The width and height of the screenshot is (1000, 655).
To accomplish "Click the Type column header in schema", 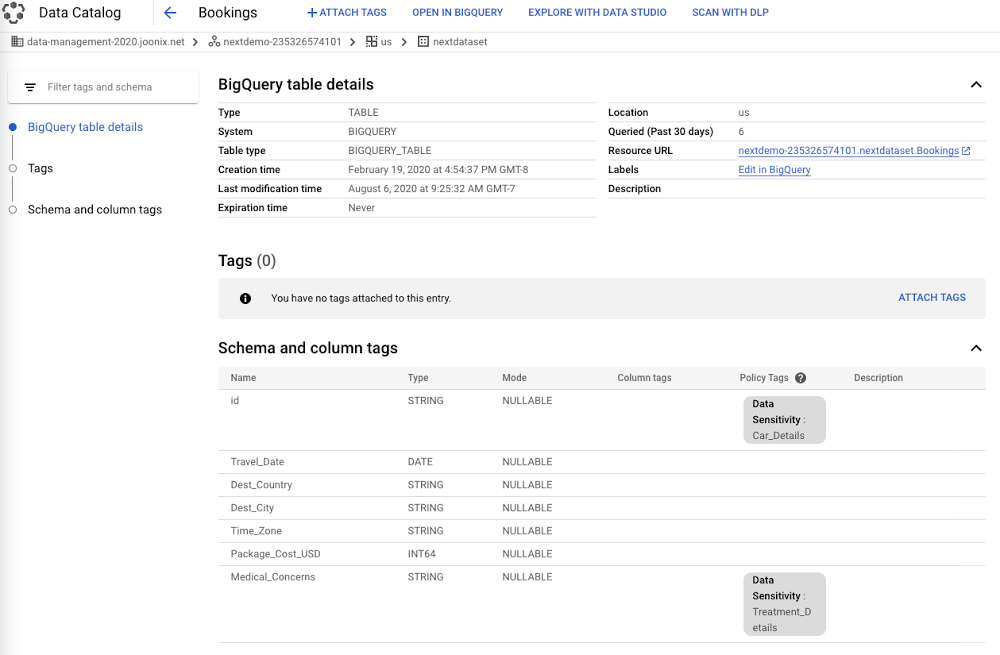I will point(418,378).
